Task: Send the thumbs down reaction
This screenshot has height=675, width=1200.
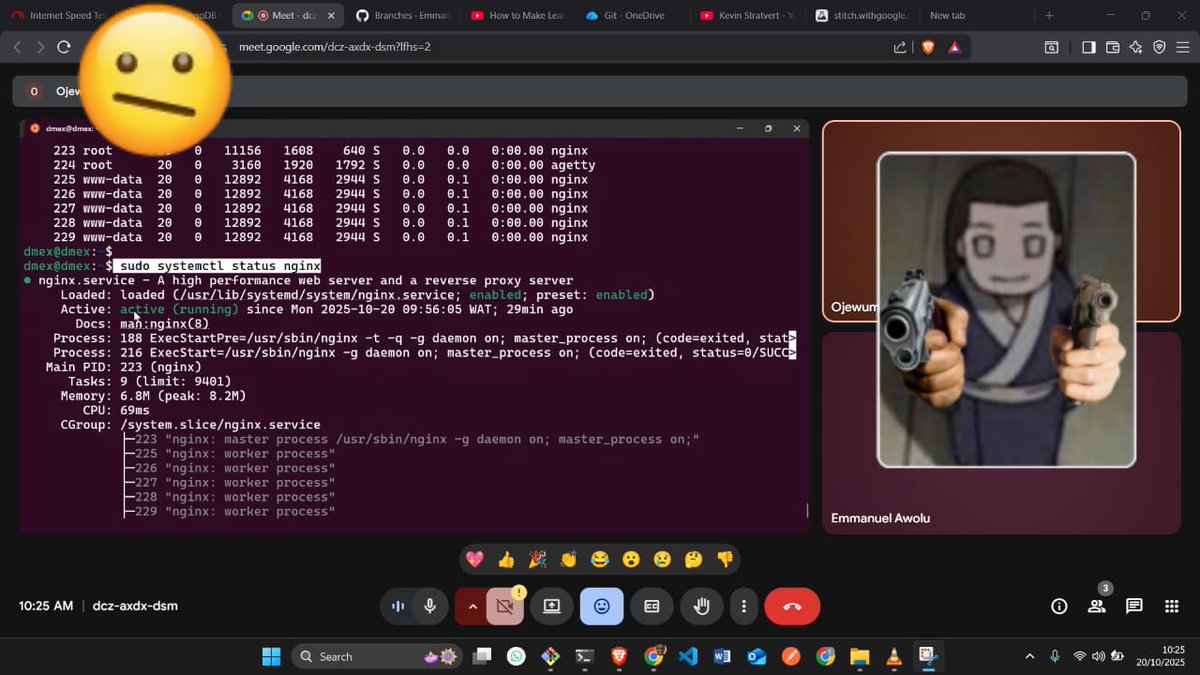Action: click(725, 559)
